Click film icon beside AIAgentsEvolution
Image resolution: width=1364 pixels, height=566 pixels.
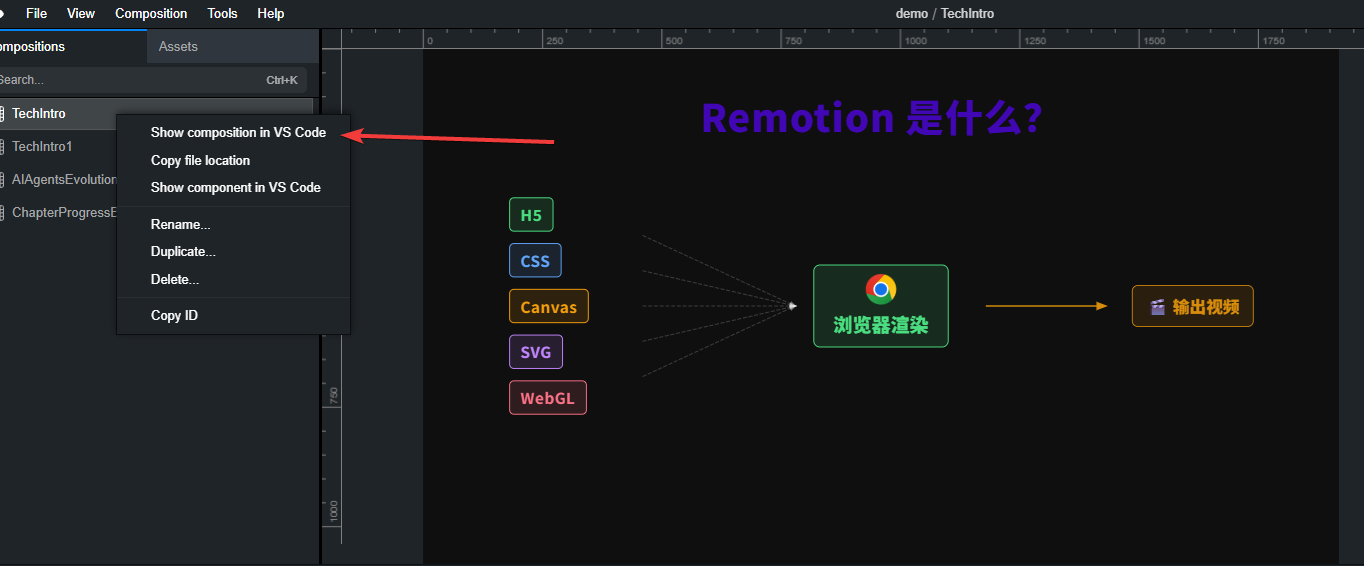click(2, 180)
